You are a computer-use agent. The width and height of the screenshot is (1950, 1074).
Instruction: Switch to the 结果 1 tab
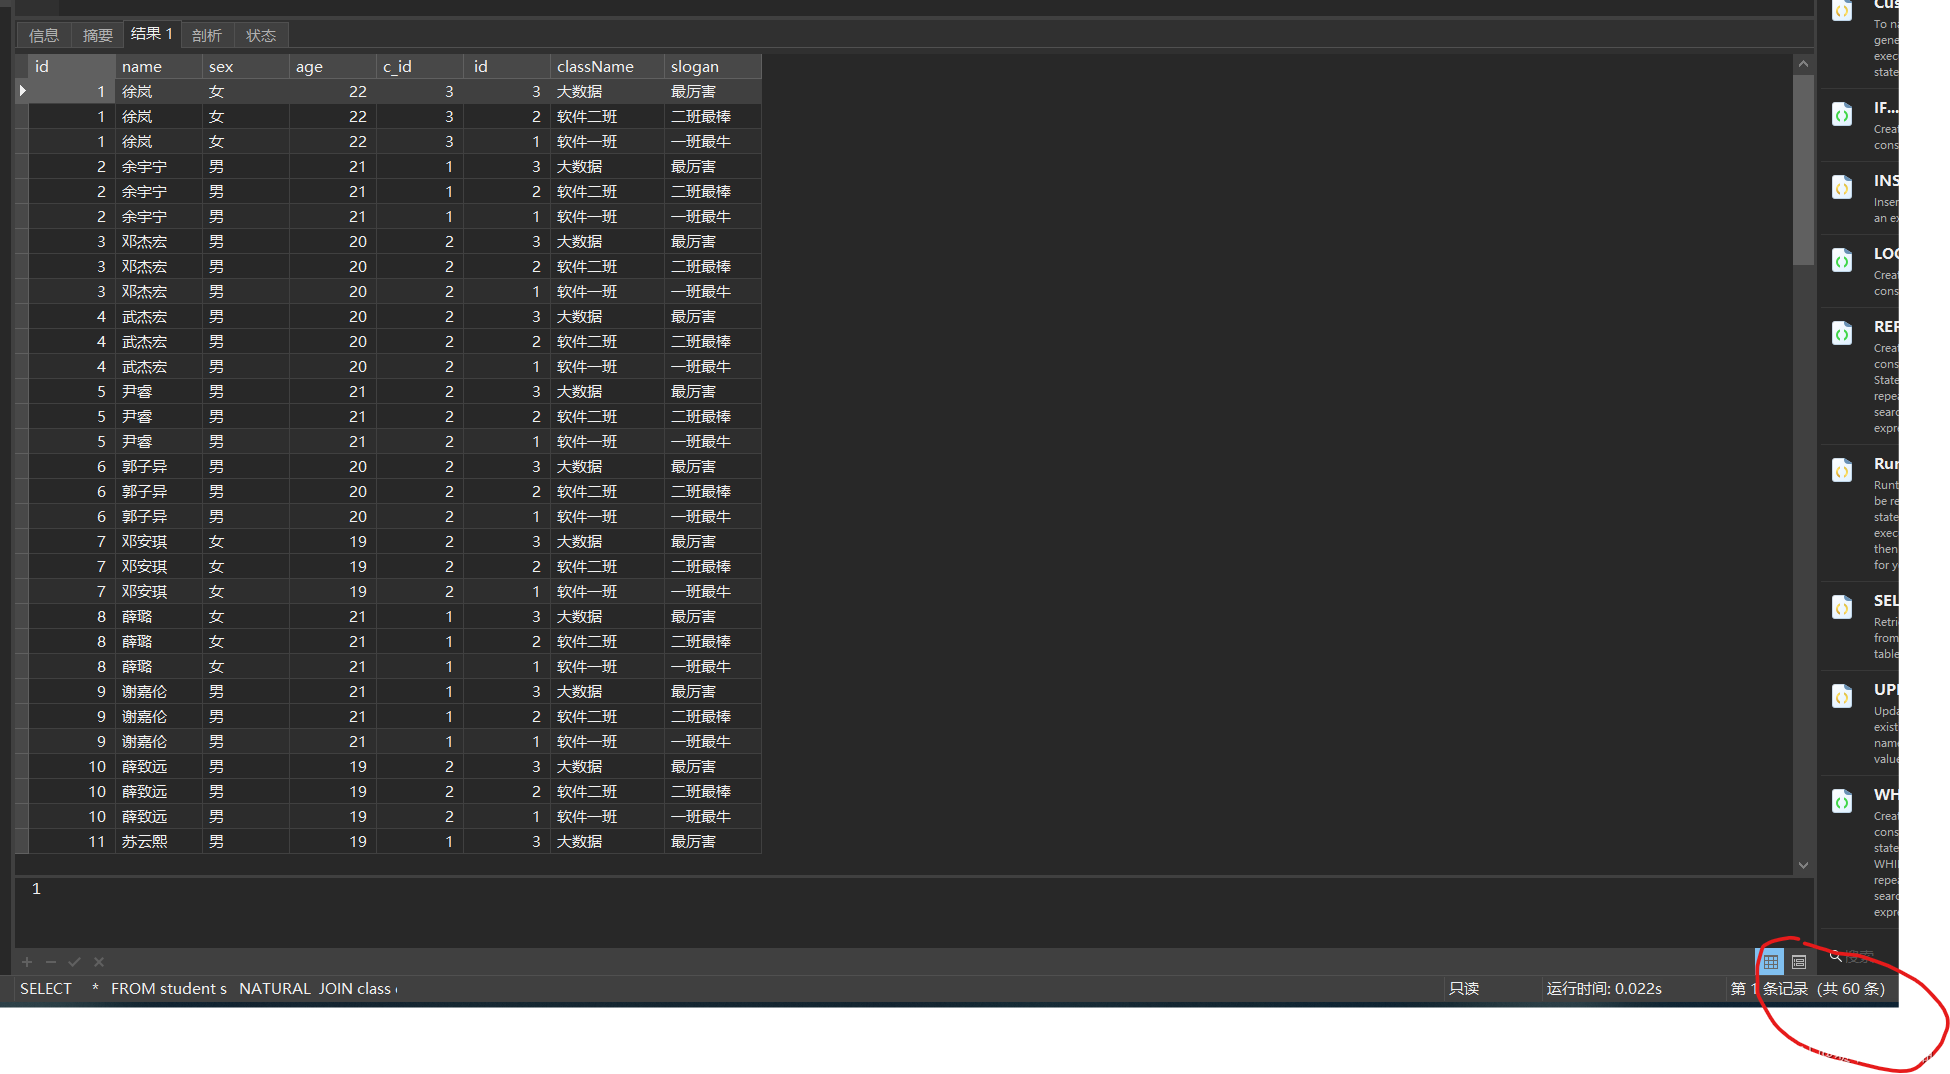point(152,34)
